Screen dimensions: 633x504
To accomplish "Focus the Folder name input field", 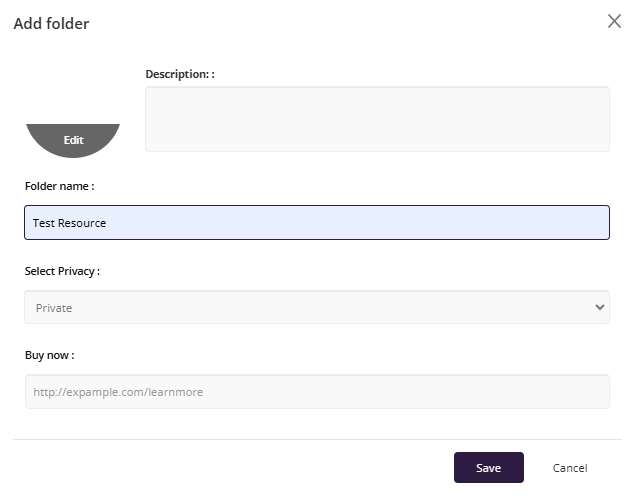I will (316, 222).
